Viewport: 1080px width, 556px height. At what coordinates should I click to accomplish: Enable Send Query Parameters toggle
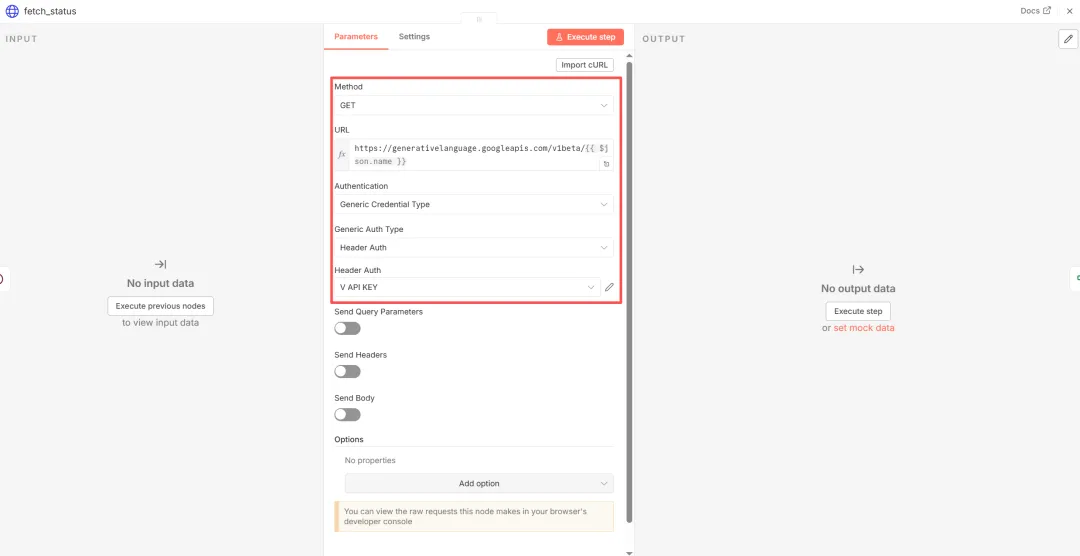tap(347, 329)
